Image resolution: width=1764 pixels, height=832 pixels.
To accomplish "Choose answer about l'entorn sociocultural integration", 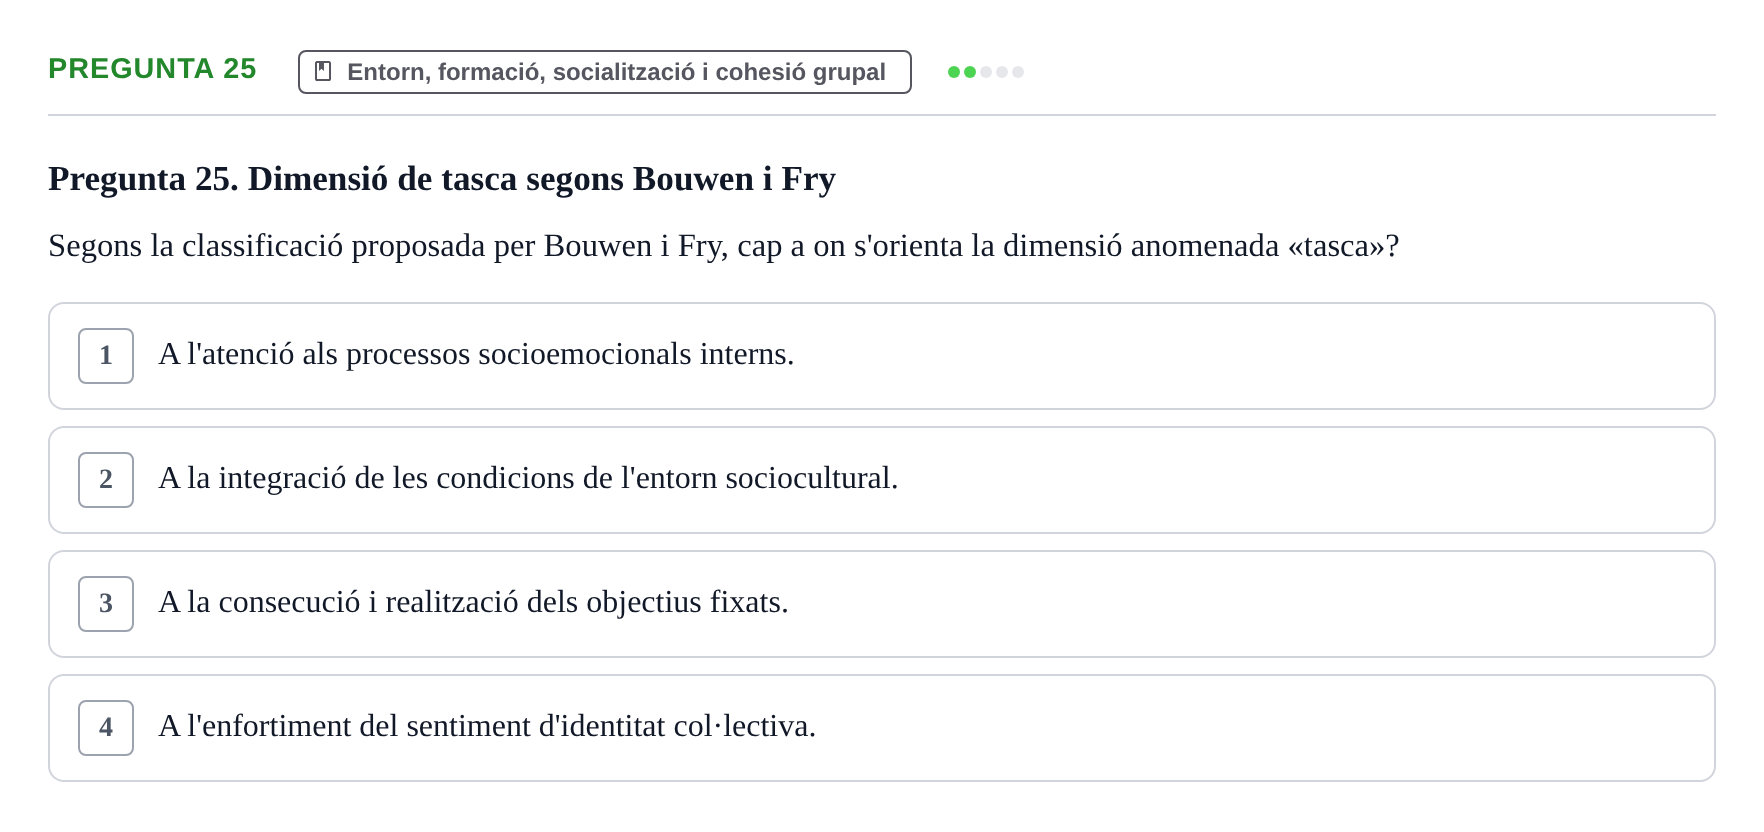I will (x=882, y=480).
